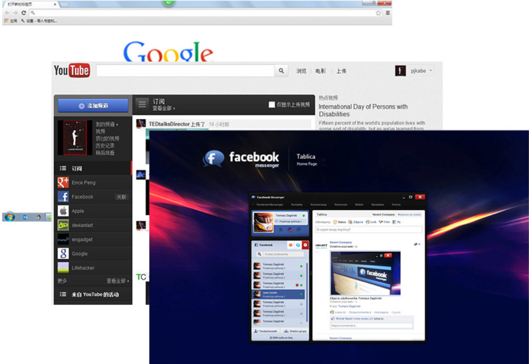The width and height of the screenshot is (529, 364).
Task: Click the blue add channel button
Action: click(x=93, y=106)
